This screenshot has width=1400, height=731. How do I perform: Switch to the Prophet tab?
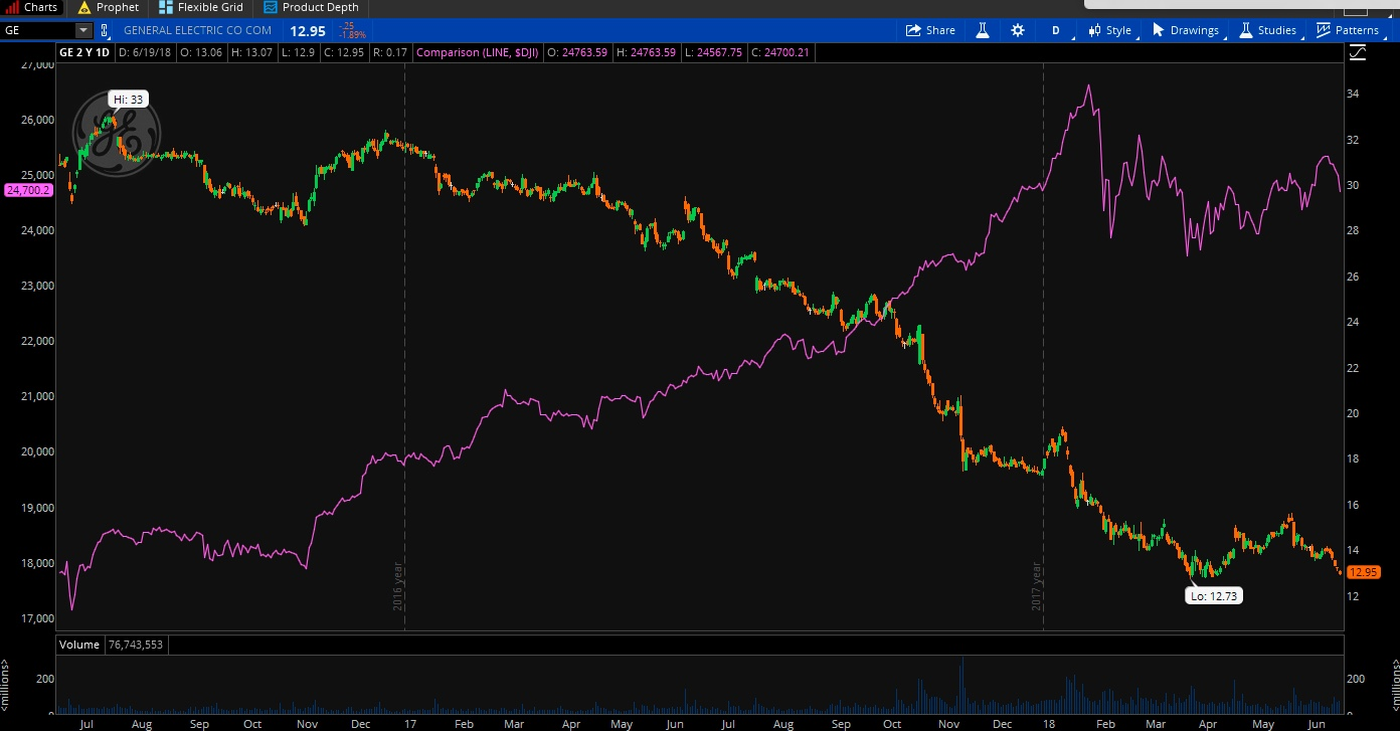pyautogui.click(x=109, y=7)
